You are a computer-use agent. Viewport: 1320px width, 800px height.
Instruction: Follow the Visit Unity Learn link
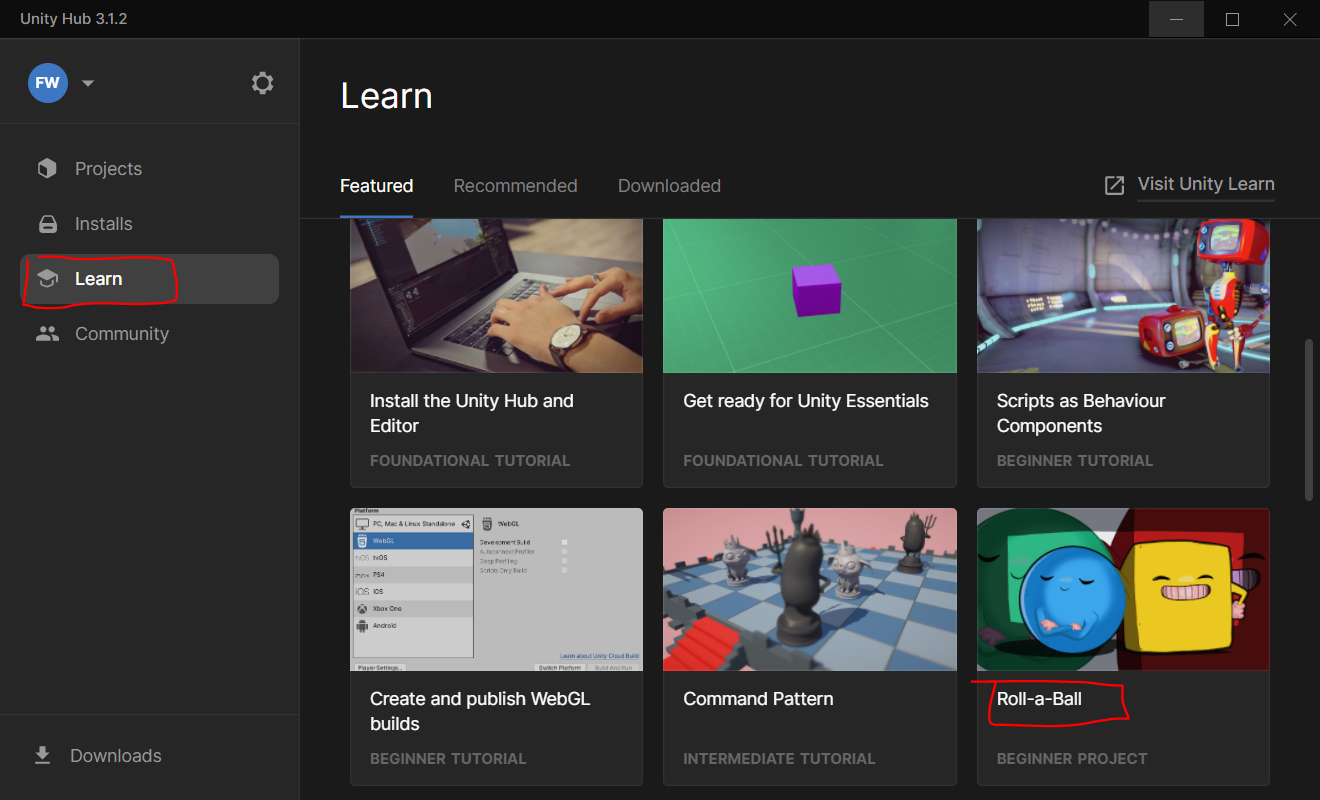click(1206, 184)
